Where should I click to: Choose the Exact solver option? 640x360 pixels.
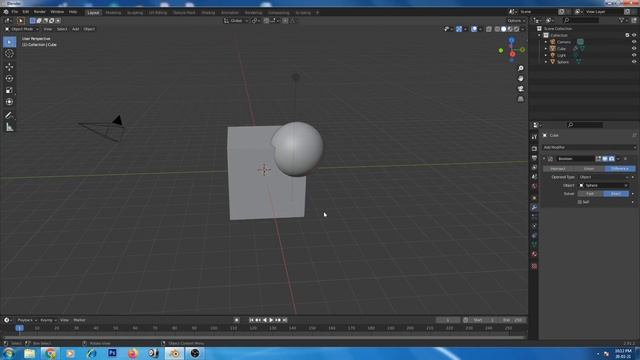[616, 193]
